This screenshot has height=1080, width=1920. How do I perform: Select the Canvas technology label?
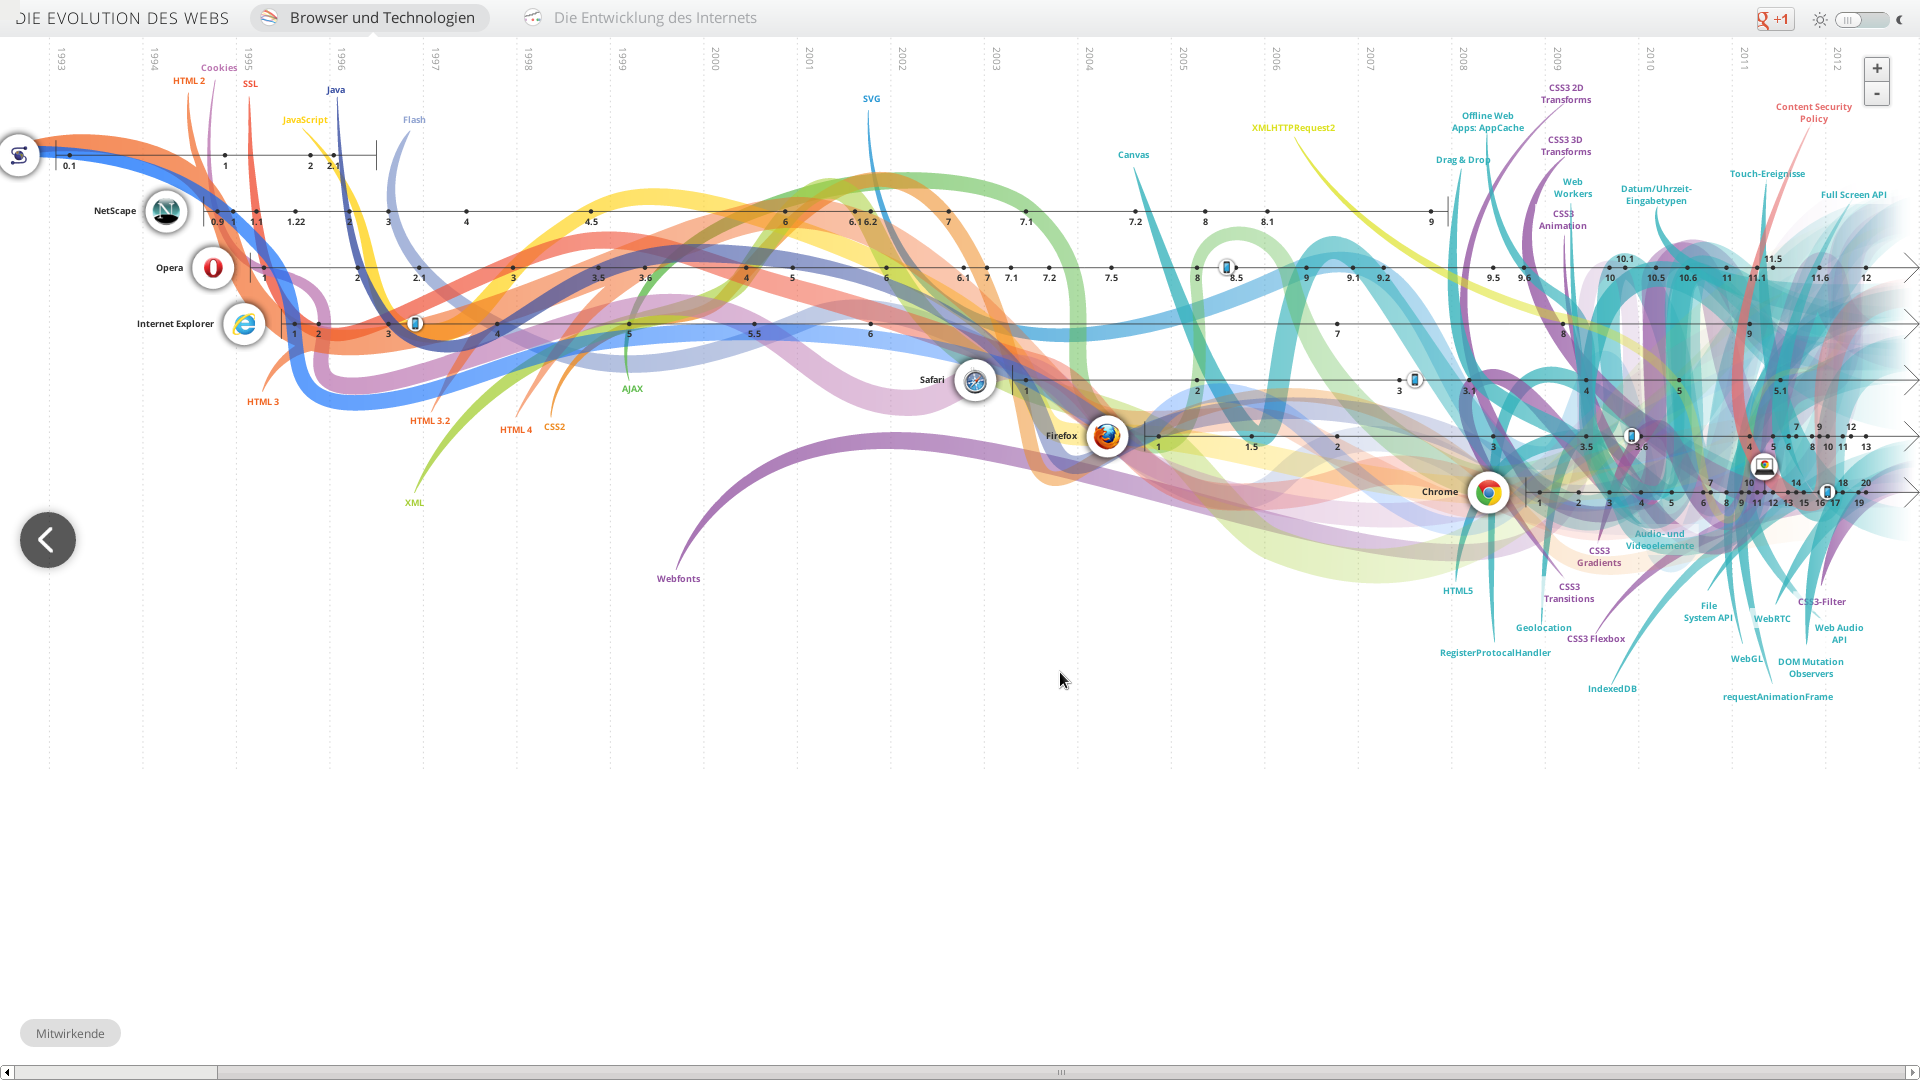click(1133, 155)
